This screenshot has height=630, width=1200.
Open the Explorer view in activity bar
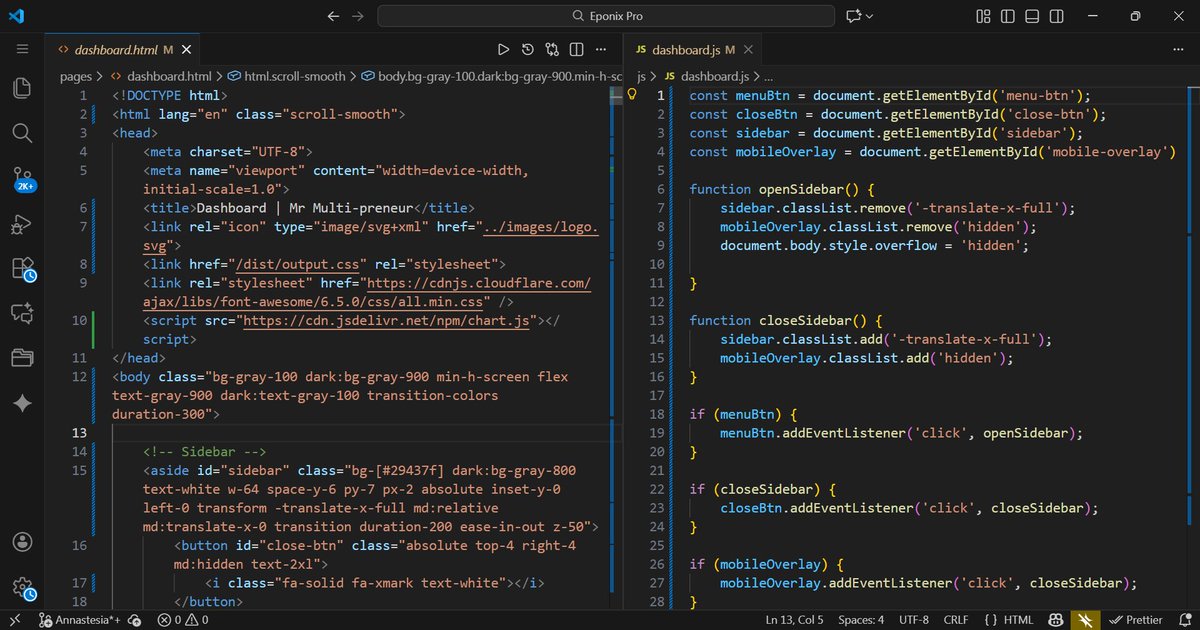[22, 88]
